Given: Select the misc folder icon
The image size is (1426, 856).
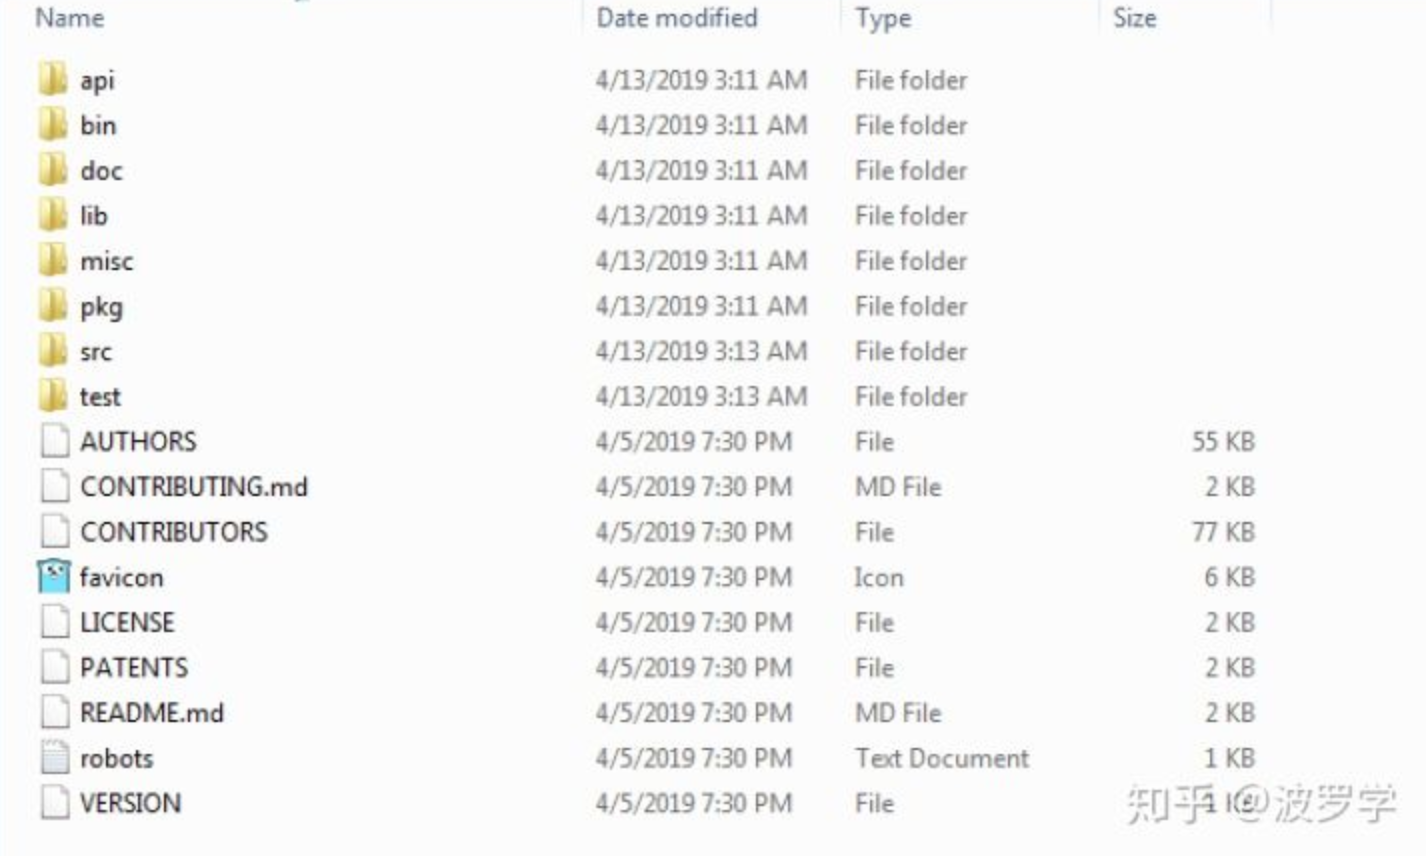Looking at the screenshot, I should click(x=53, y=261).
